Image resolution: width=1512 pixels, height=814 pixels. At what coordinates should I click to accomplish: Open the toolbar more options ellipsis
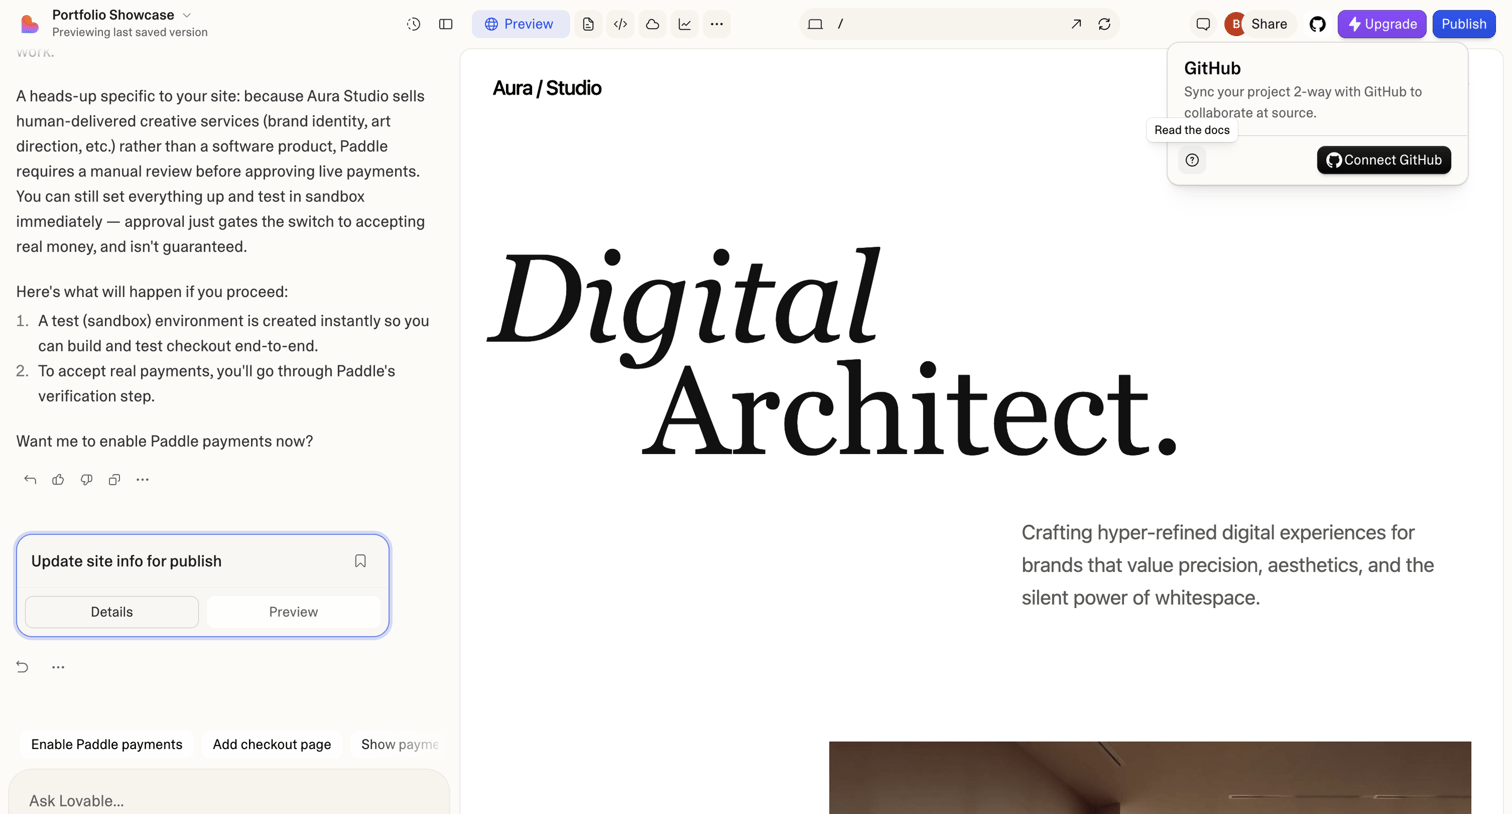pos(717,24)
